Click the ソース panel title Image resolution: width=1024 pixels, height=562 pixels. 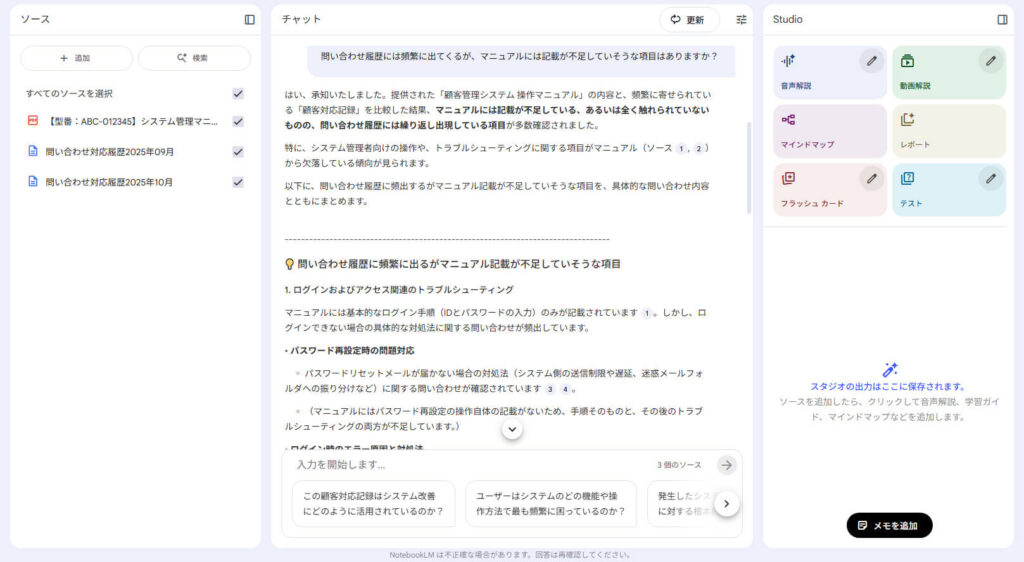(x=35, y=20)
